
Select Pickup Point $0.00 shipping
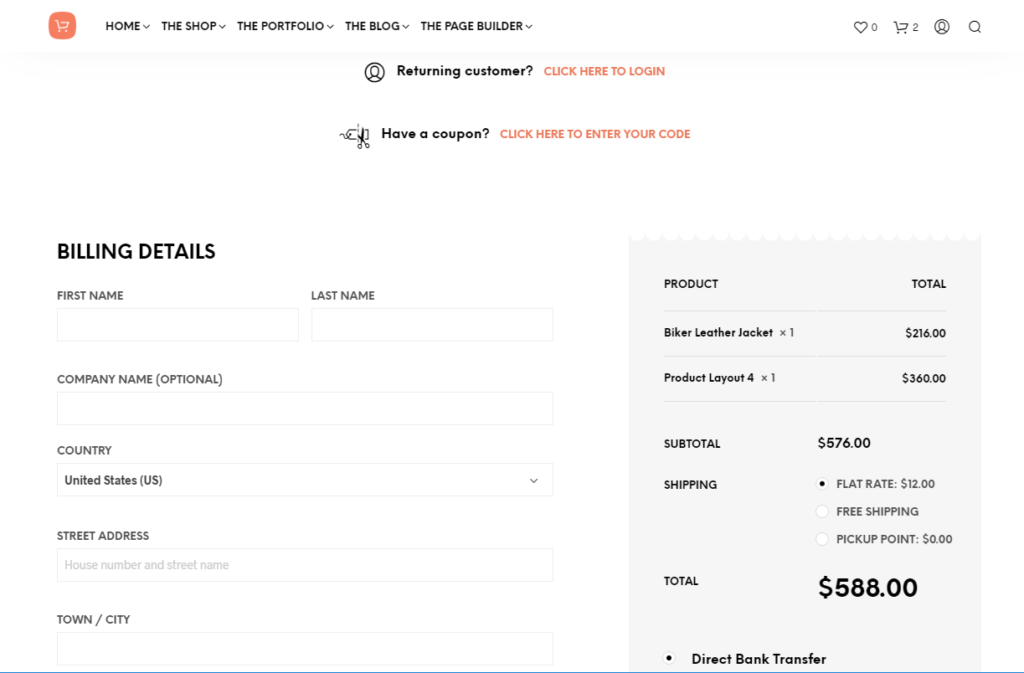pos(822,539)
